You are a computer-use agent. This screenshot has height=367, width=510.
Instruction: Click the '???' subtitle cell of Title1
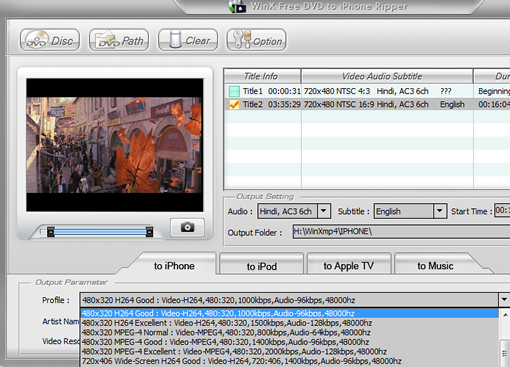pos(446,91)
